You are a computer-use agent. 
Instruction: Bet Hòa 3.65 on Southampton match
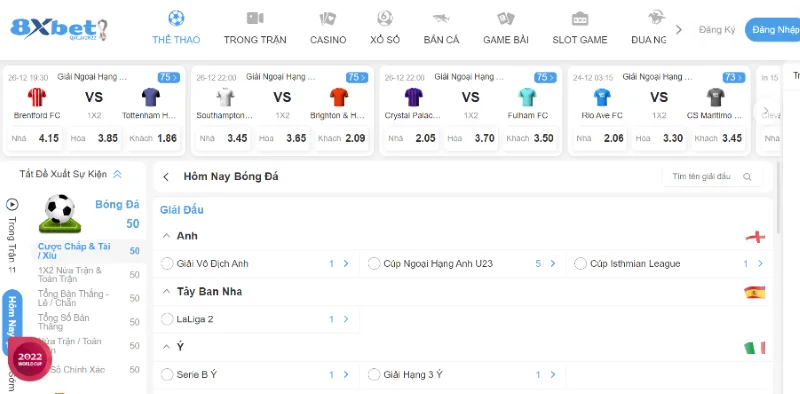tap(283, 138)
